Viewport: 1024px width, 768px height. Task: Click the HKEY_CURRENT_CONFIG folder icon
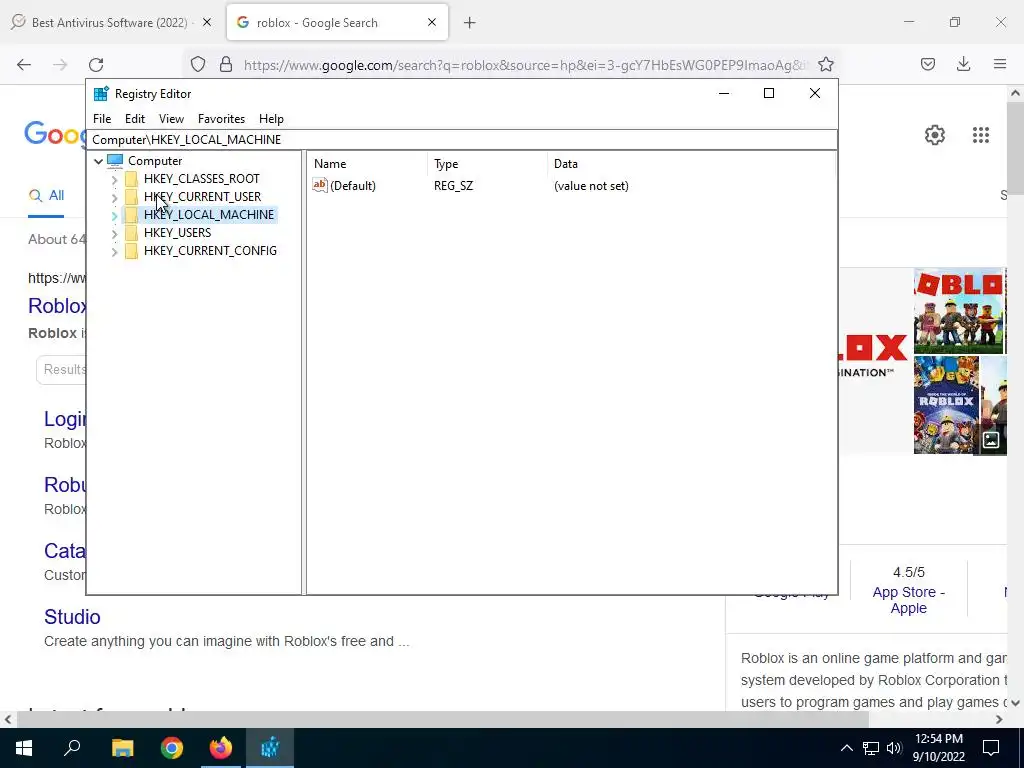(131, 251)
